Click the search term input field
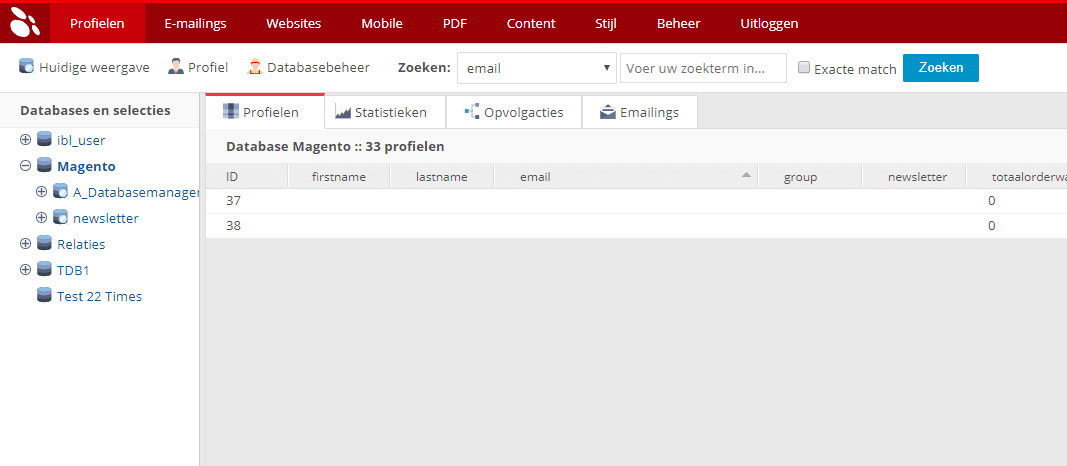1067x466 pixels. tap(703, 68)
